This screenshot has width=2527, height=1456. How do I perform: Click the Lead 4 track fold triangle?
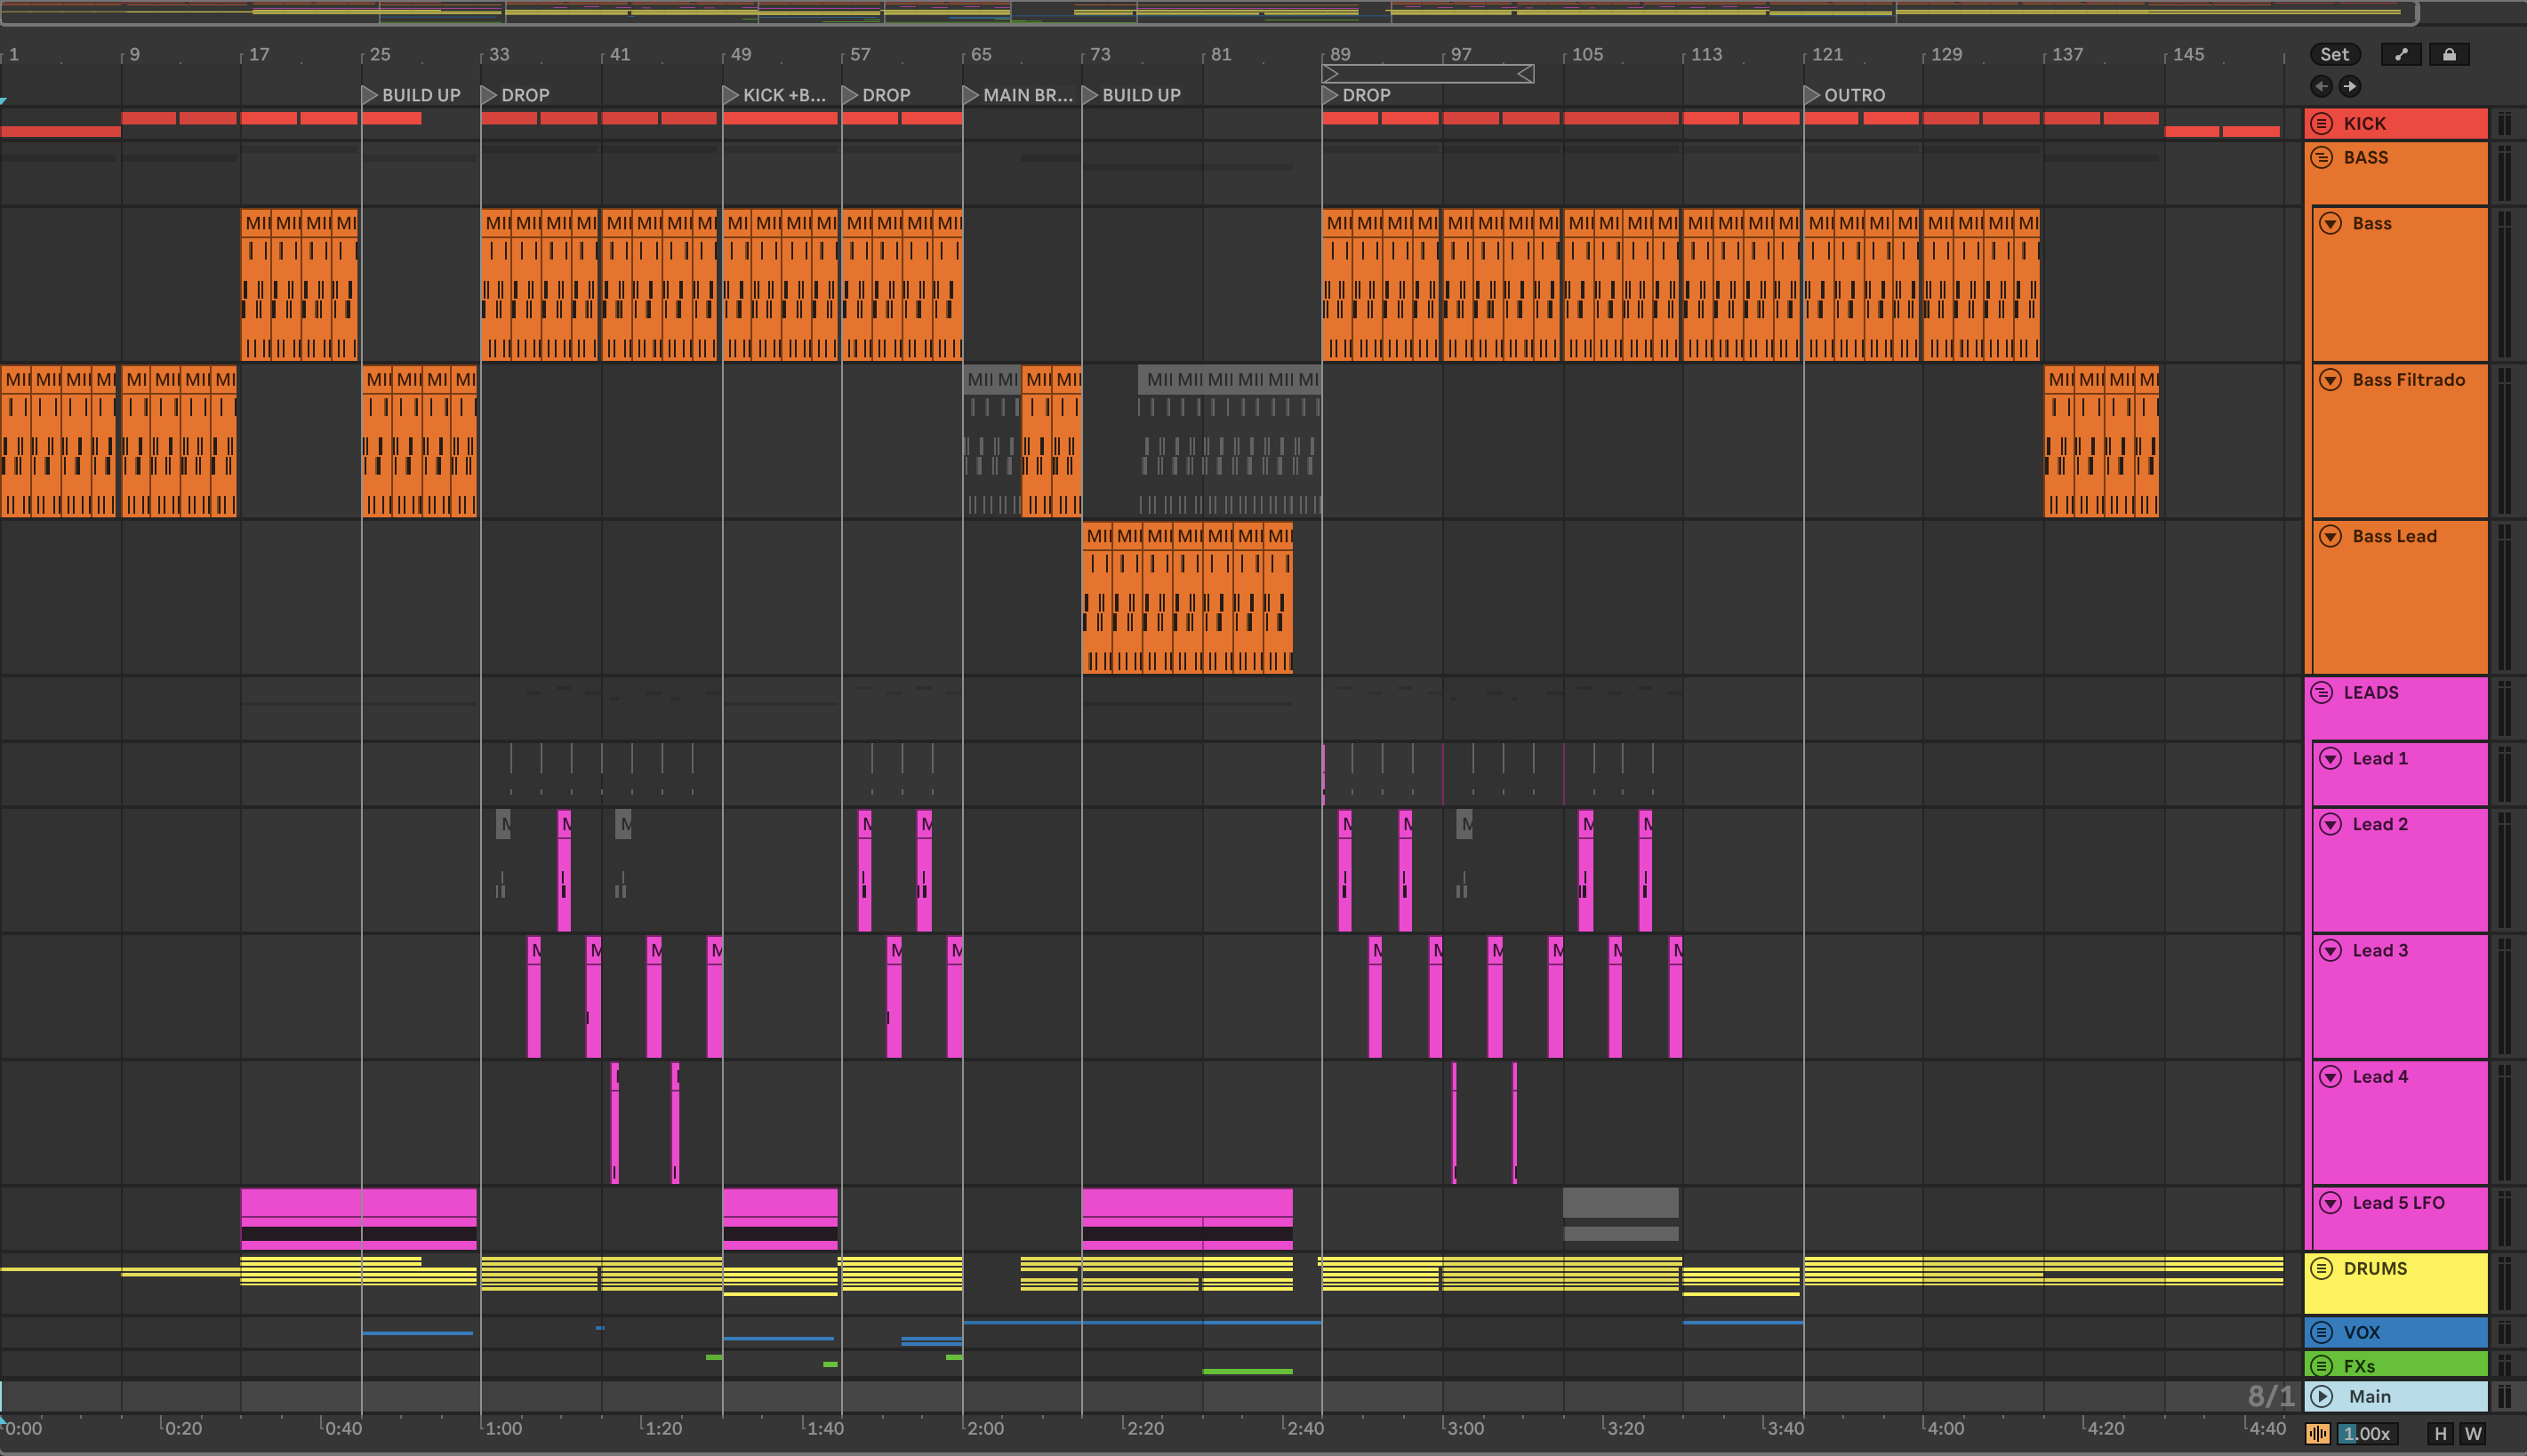click(2331, 1076)
